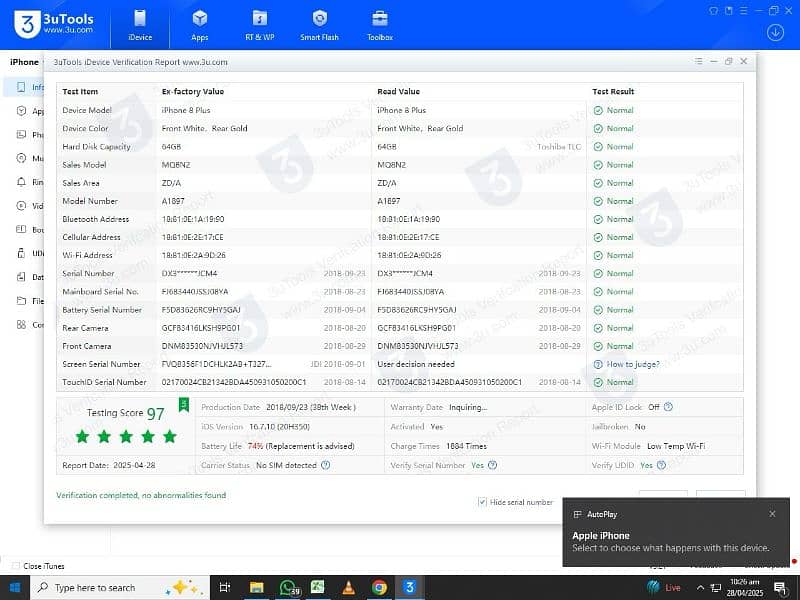
Task: Click the Windows Start button
Action: point(15,588)
